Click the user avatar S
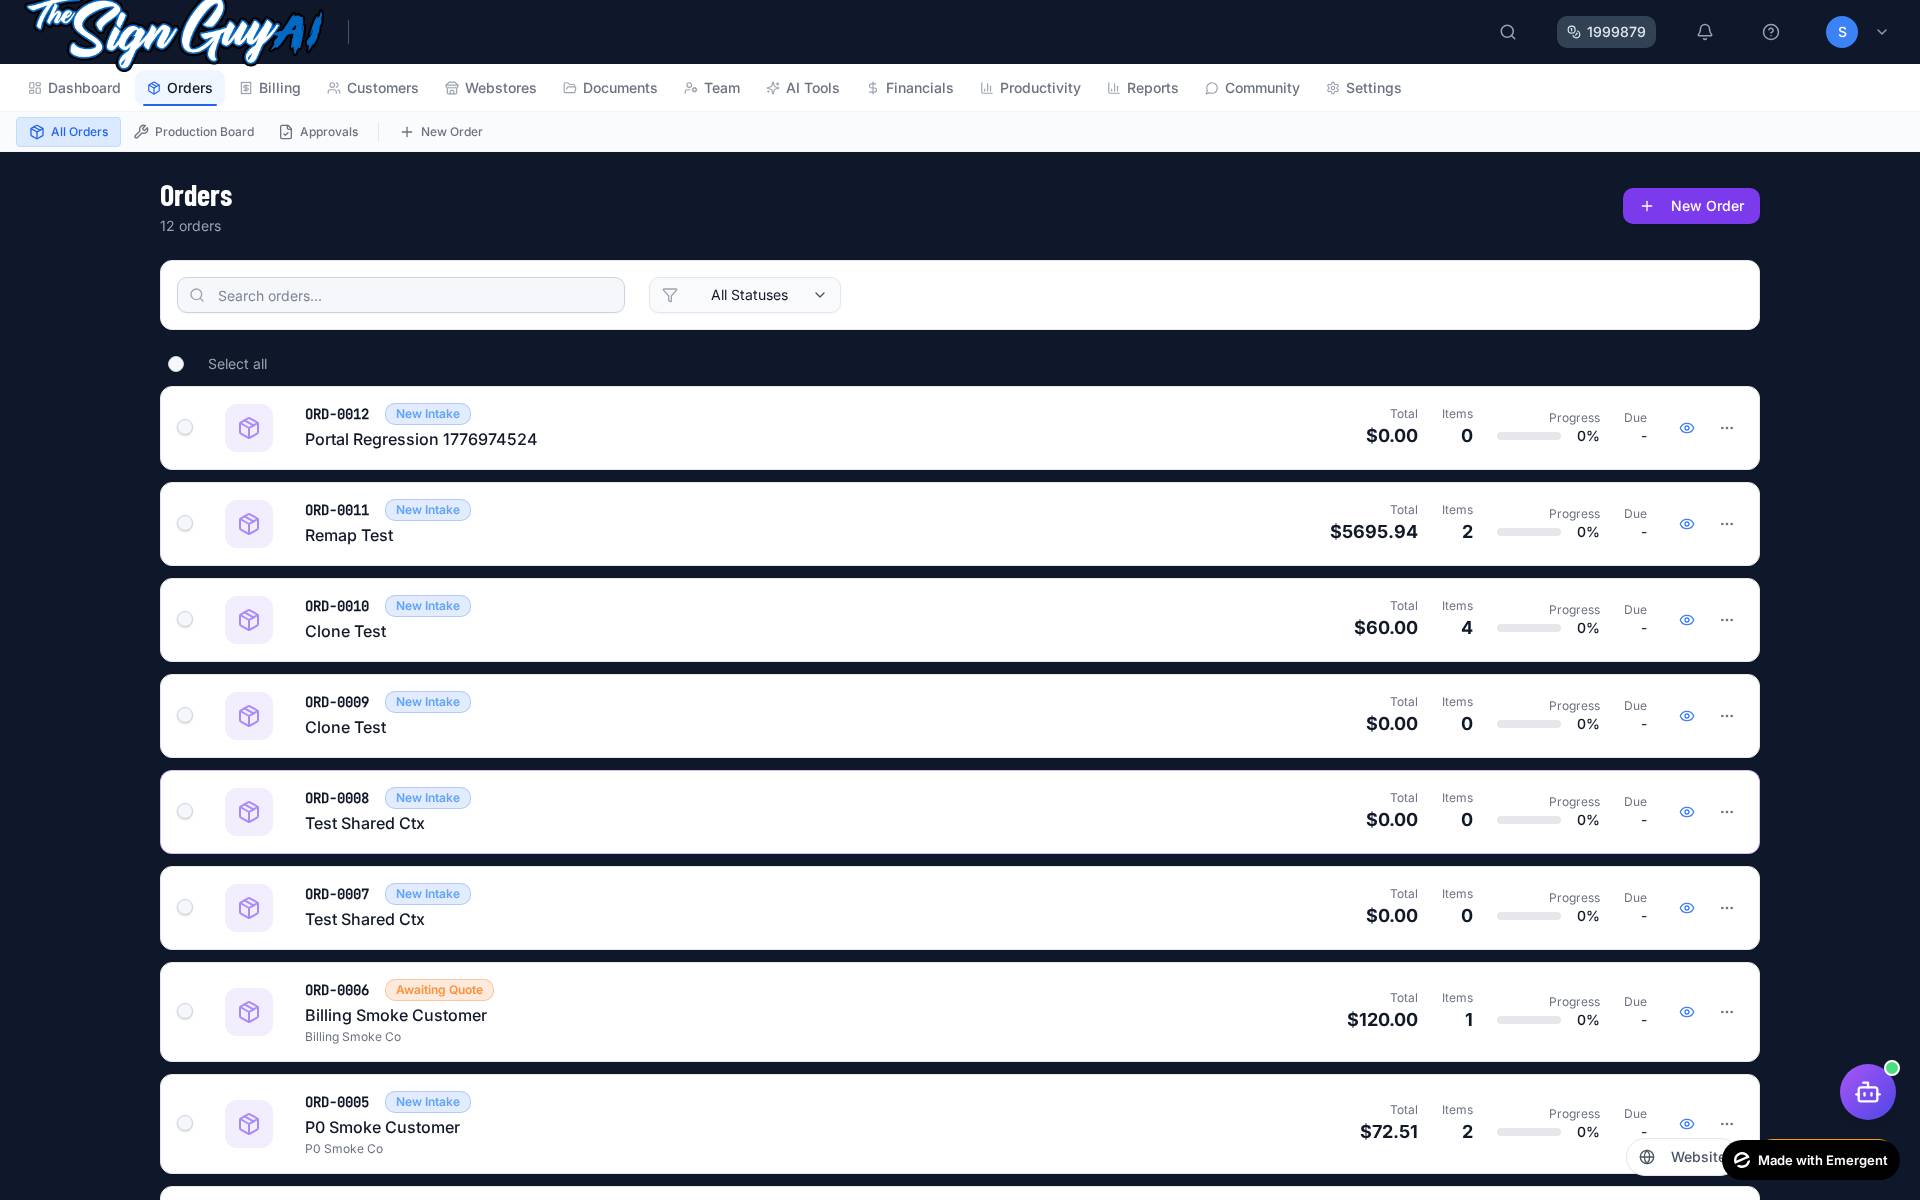Screen dimensions: 1920x1200 tap(1842, 32)
